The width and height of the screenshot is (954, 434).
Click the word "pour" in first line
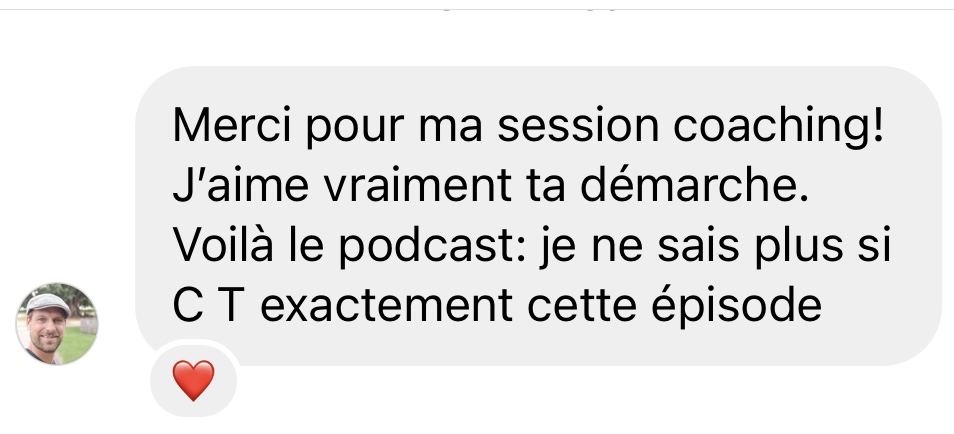click(x=355, y=128)
